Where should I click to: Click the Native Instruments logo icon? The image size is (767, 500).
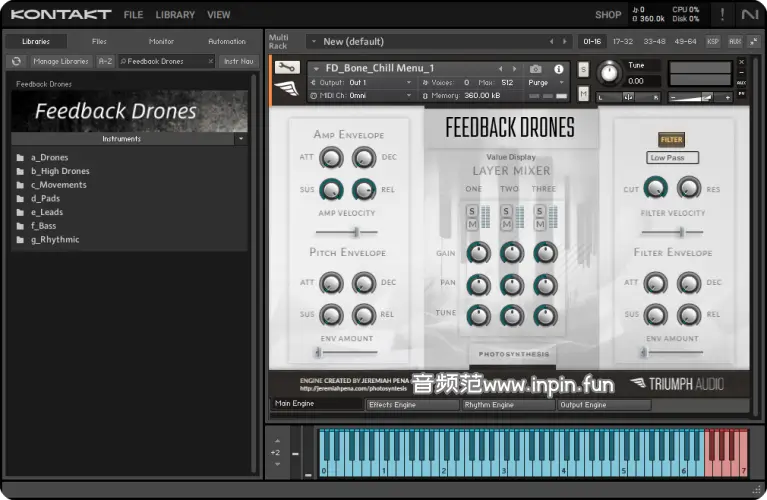[x=749, y=14]
